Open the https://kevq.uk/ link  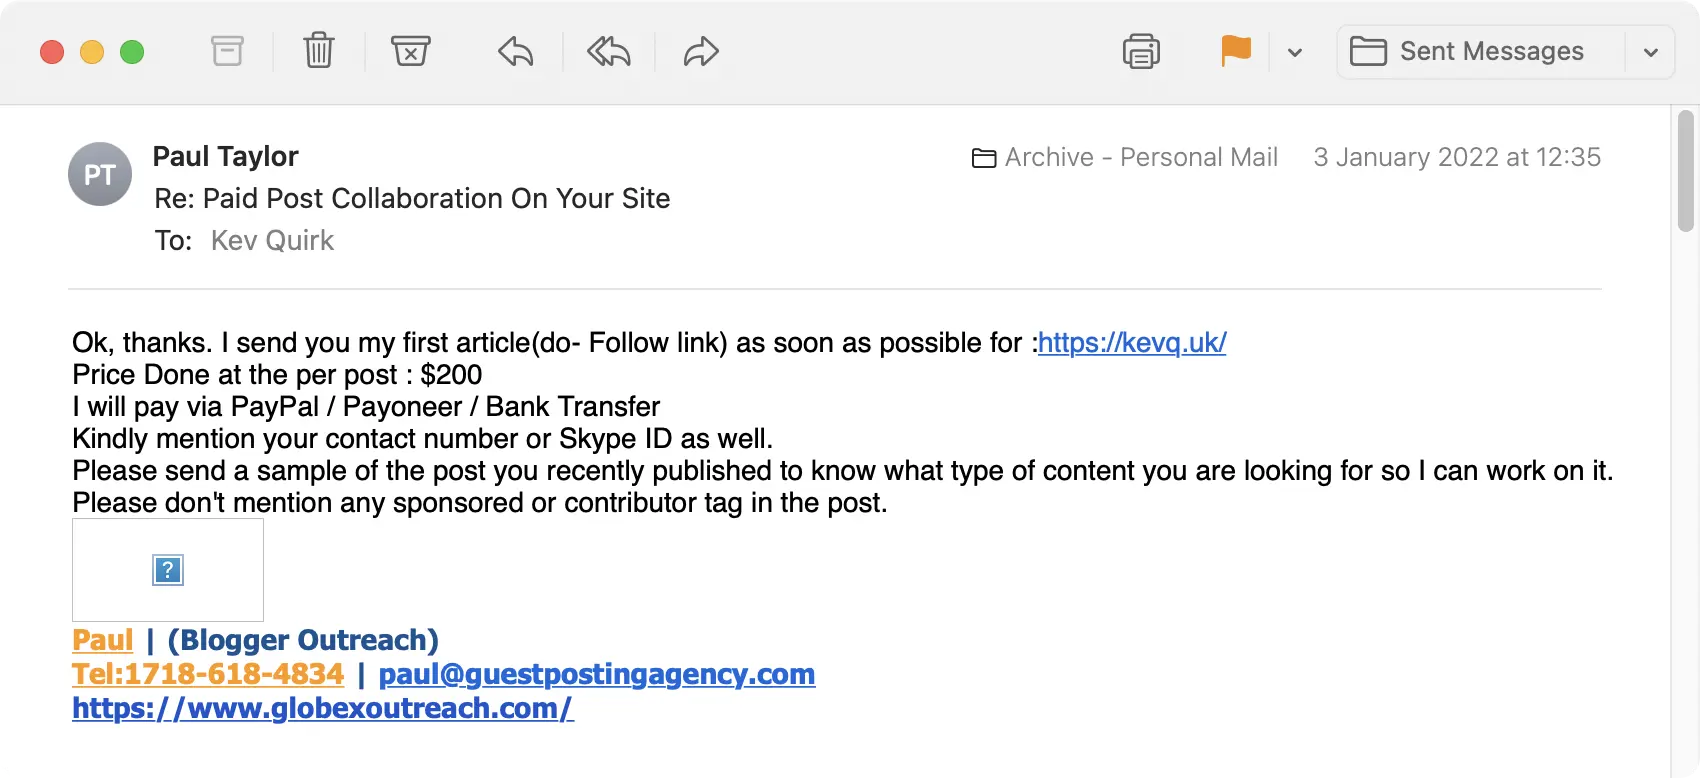coord(1131,342)
